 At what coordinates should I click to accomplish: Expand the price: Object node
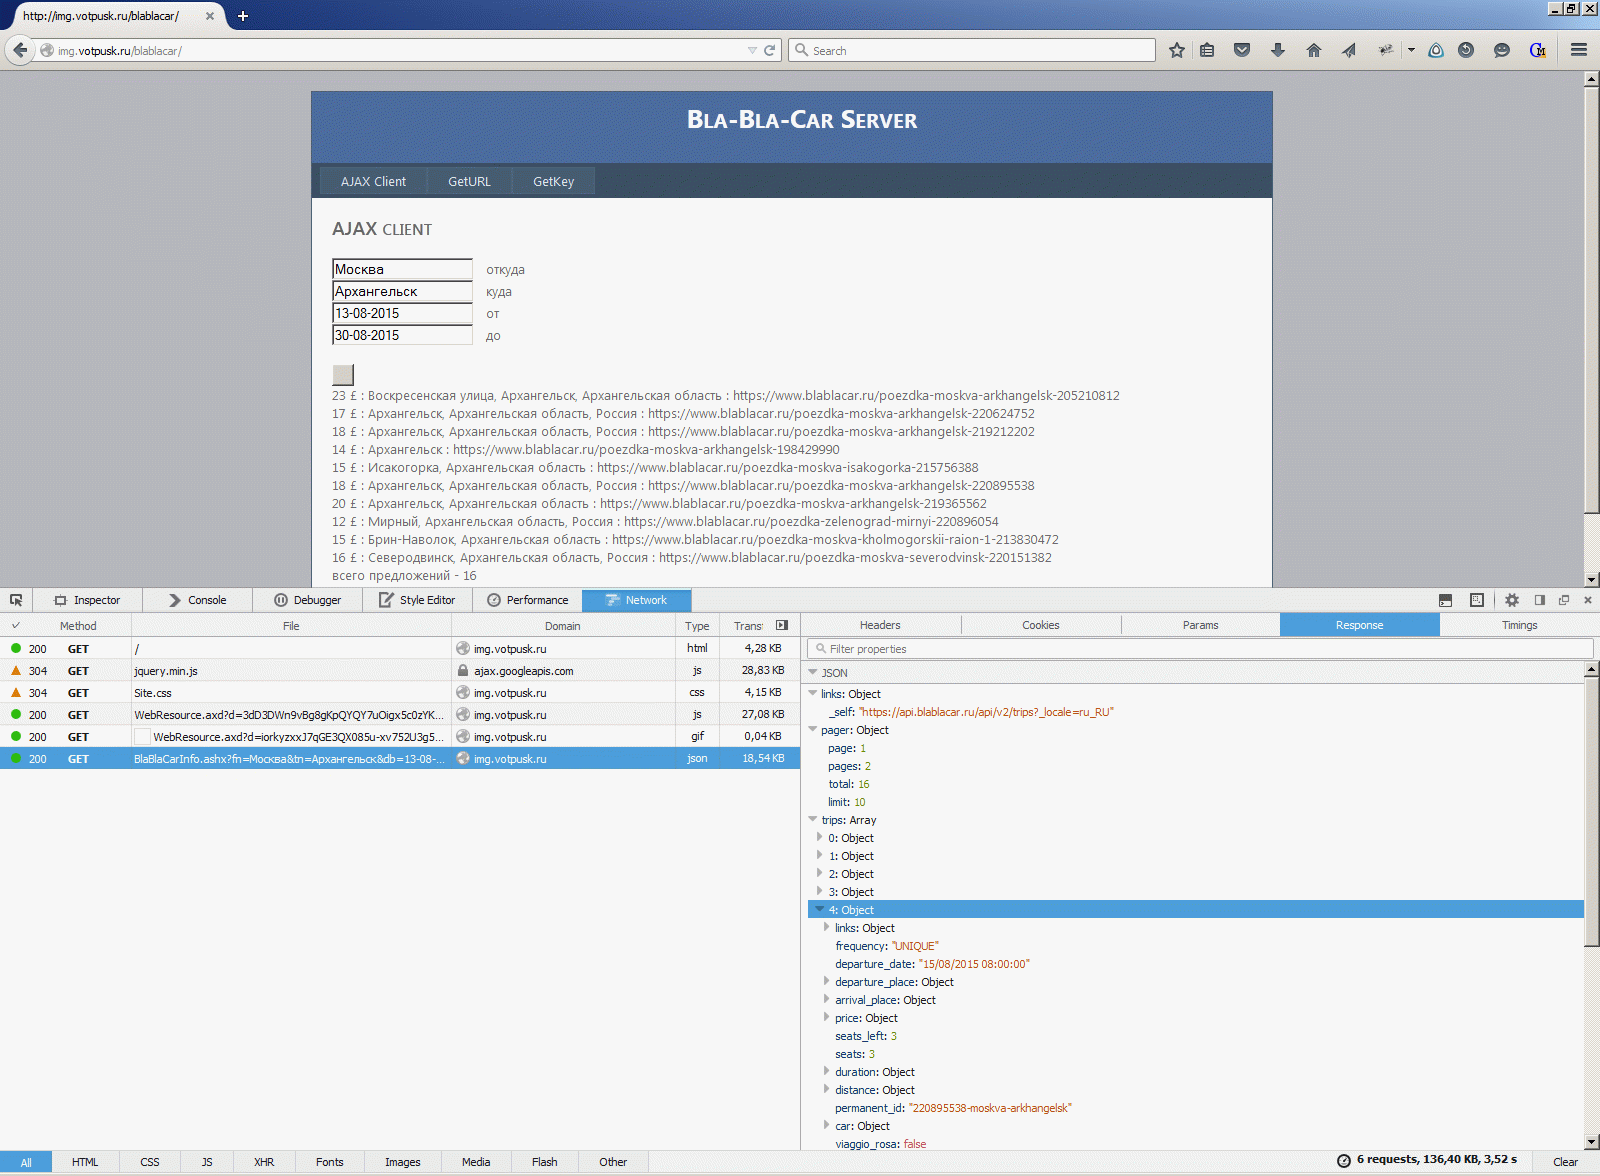[827, 1017]
